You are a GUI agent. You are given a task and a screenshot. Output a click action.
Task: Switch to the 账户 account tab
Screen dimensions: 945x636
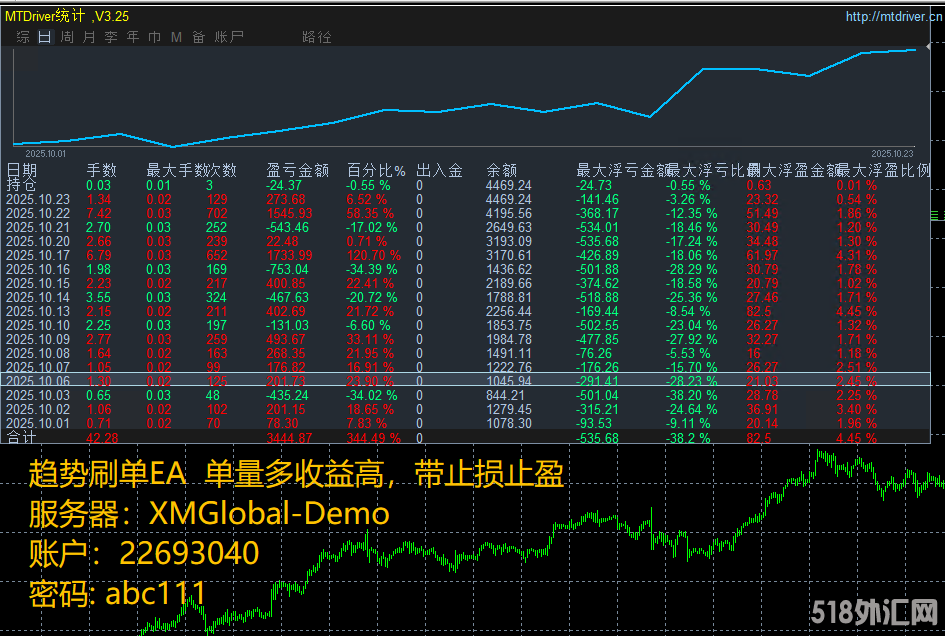pos(229,37)
